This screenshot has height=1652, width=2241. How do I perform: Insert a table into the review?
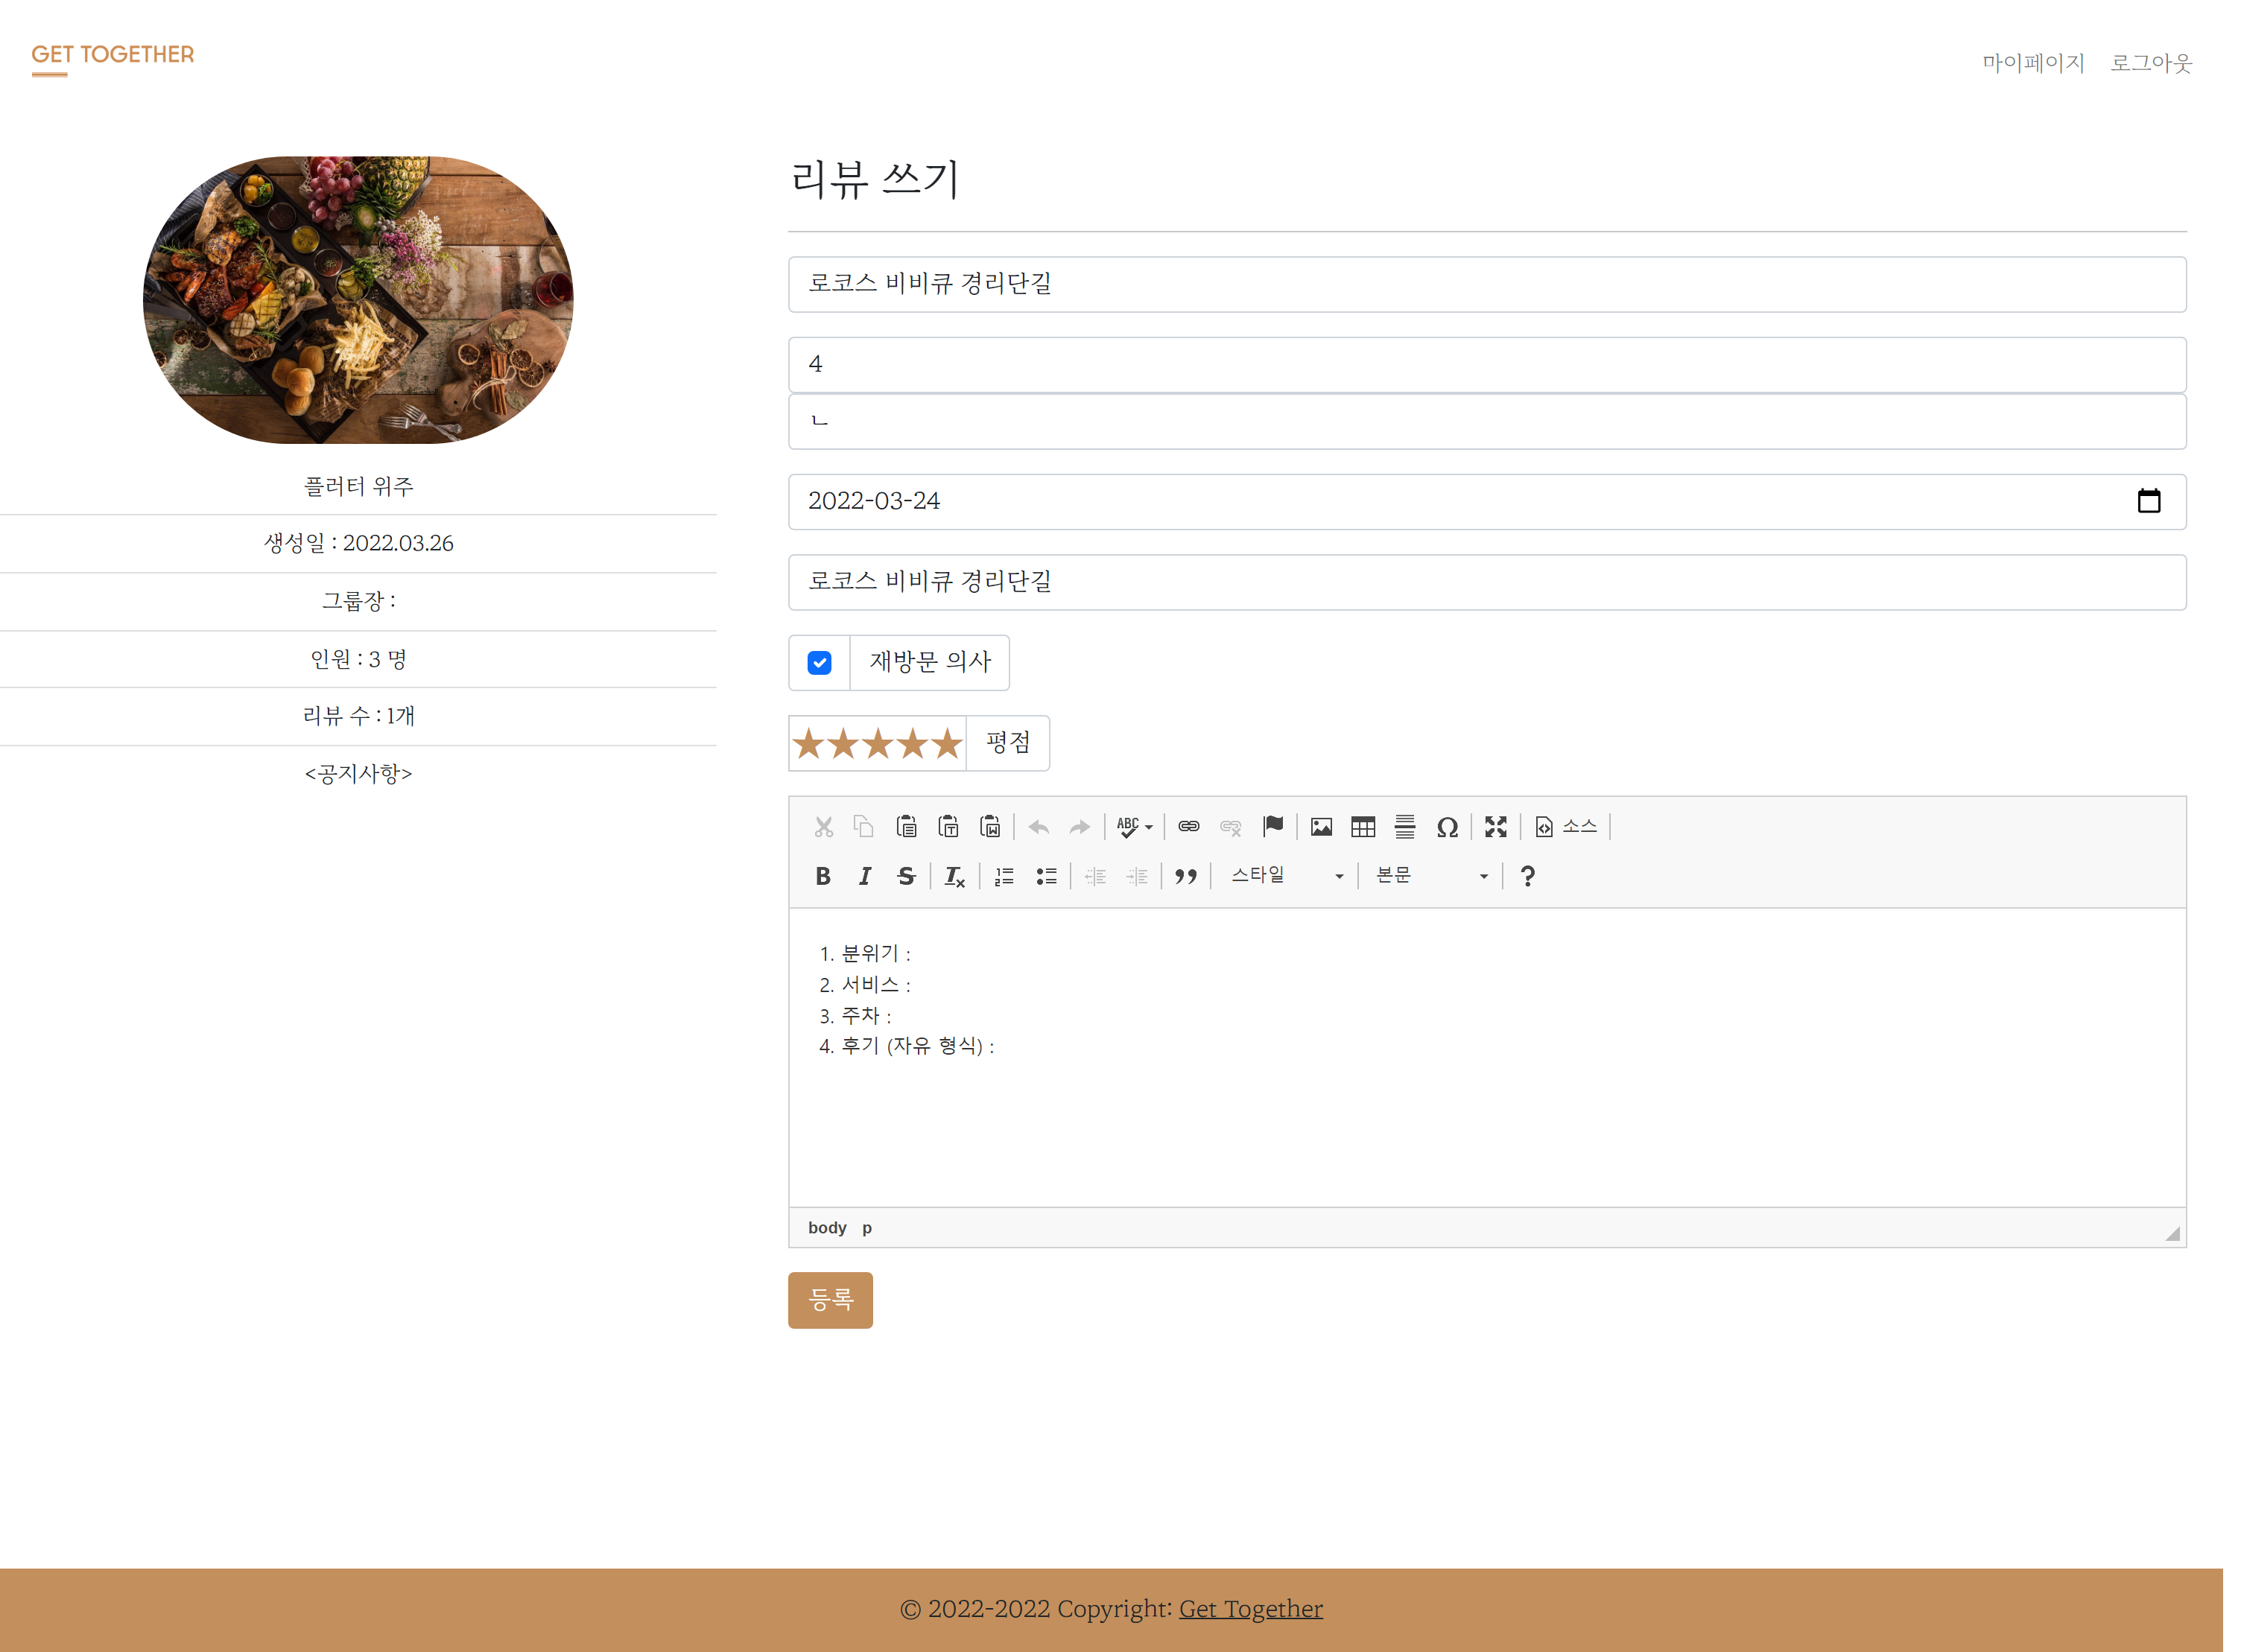coord(1363,826)
